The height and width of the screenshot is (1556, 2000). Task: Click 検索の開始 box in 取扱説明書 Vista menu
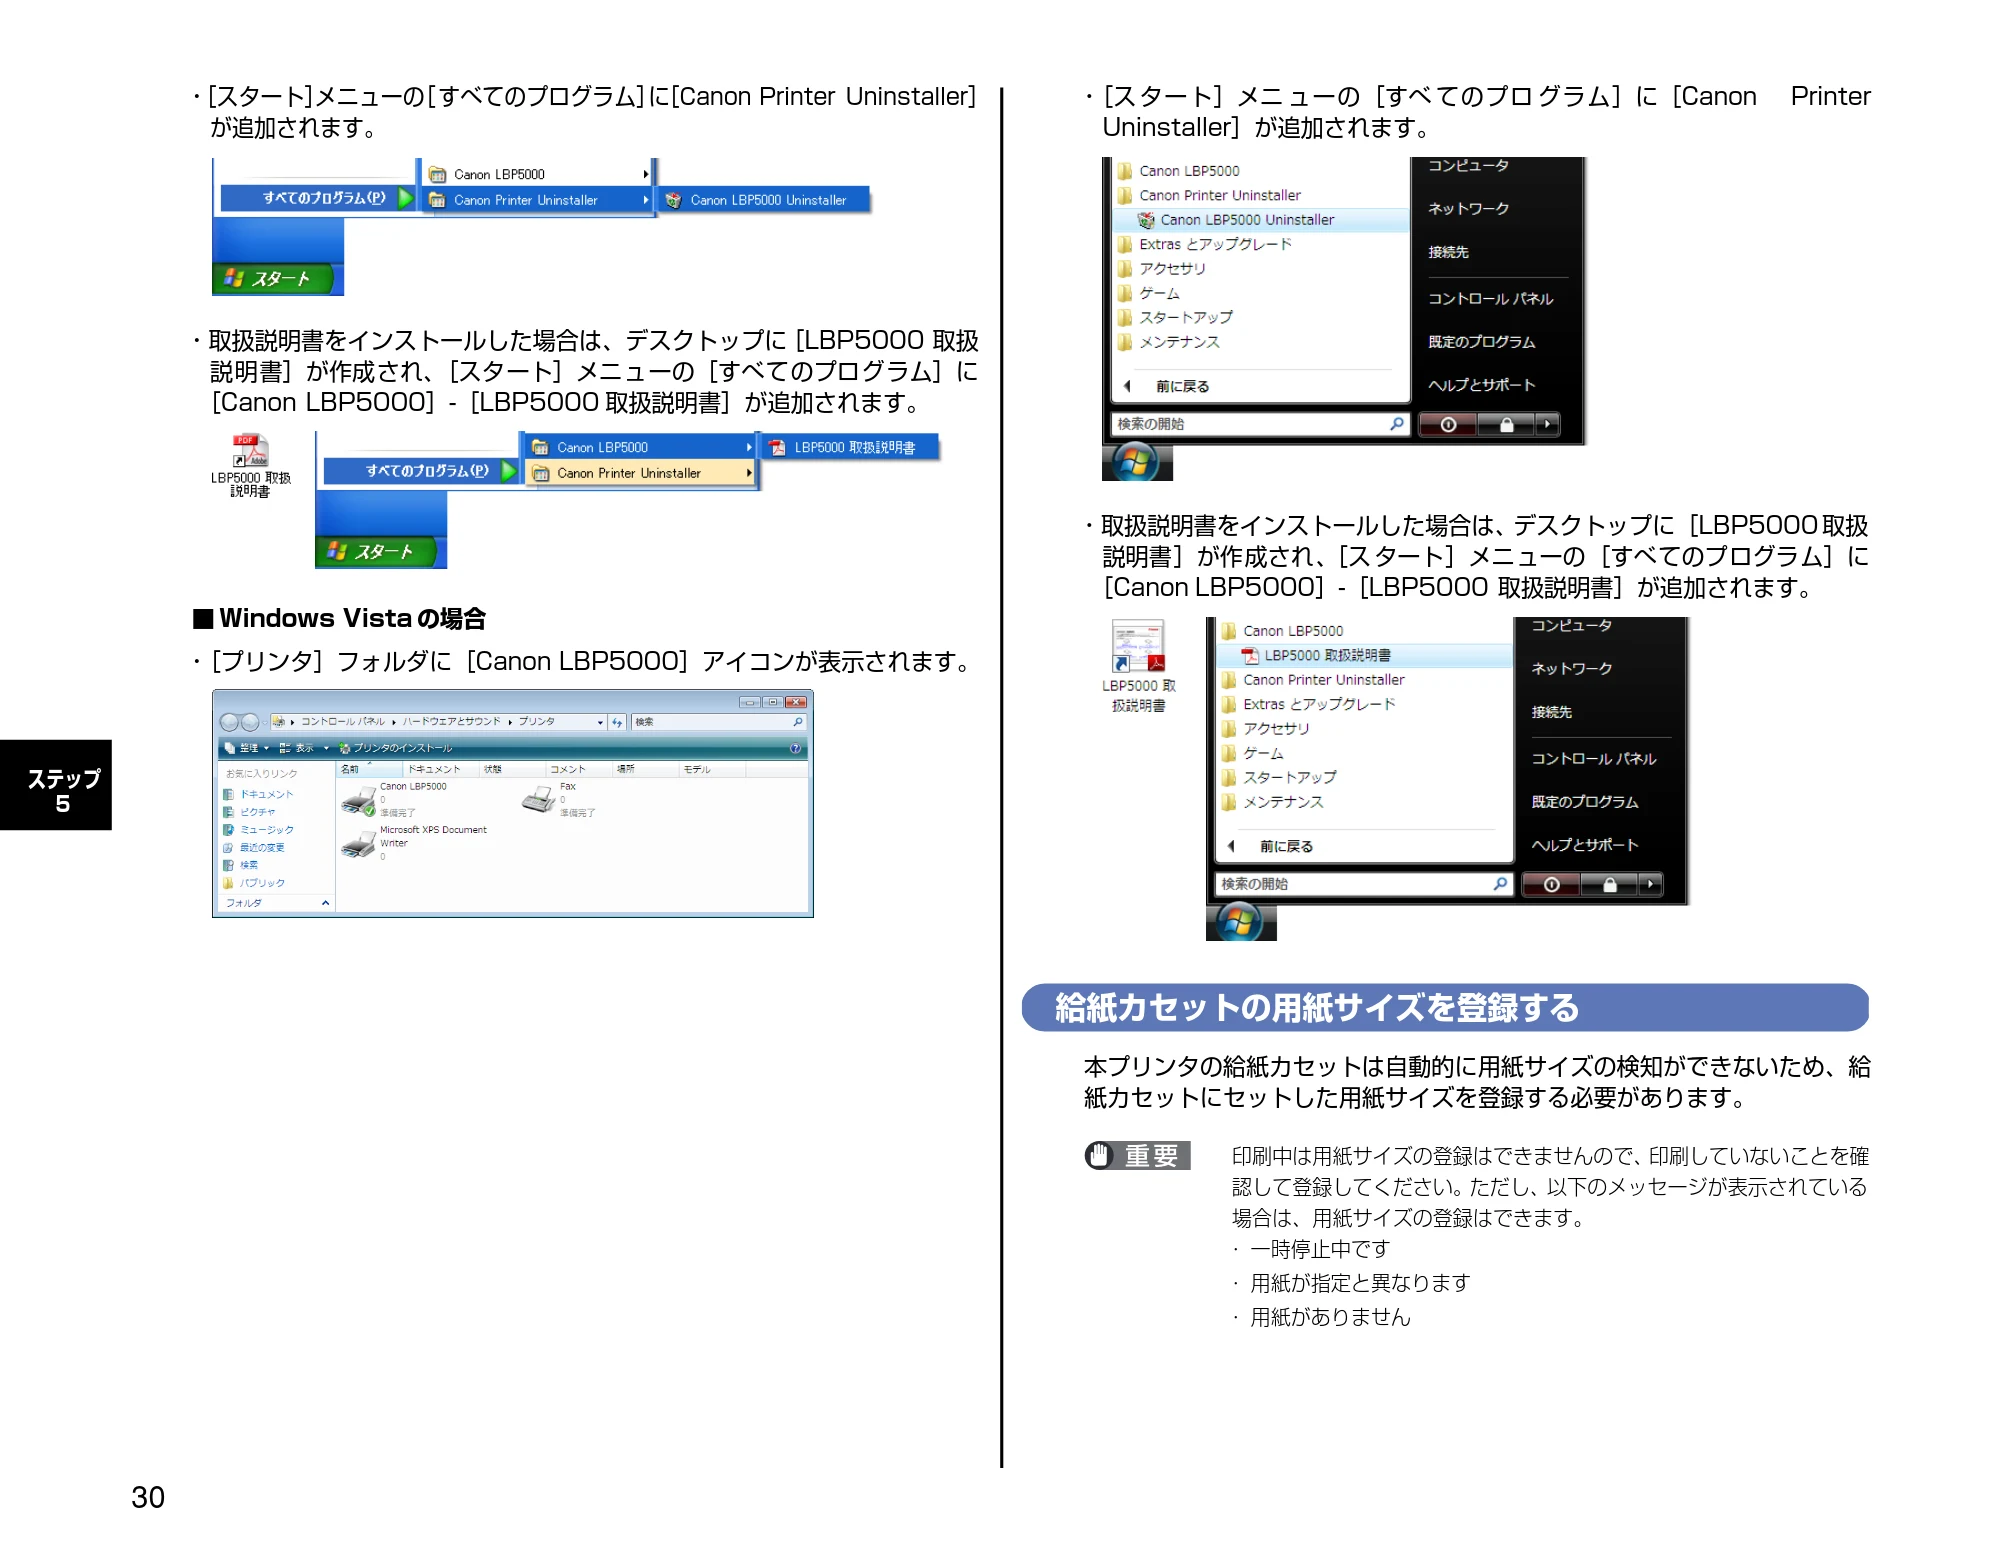coord(1364,884)
